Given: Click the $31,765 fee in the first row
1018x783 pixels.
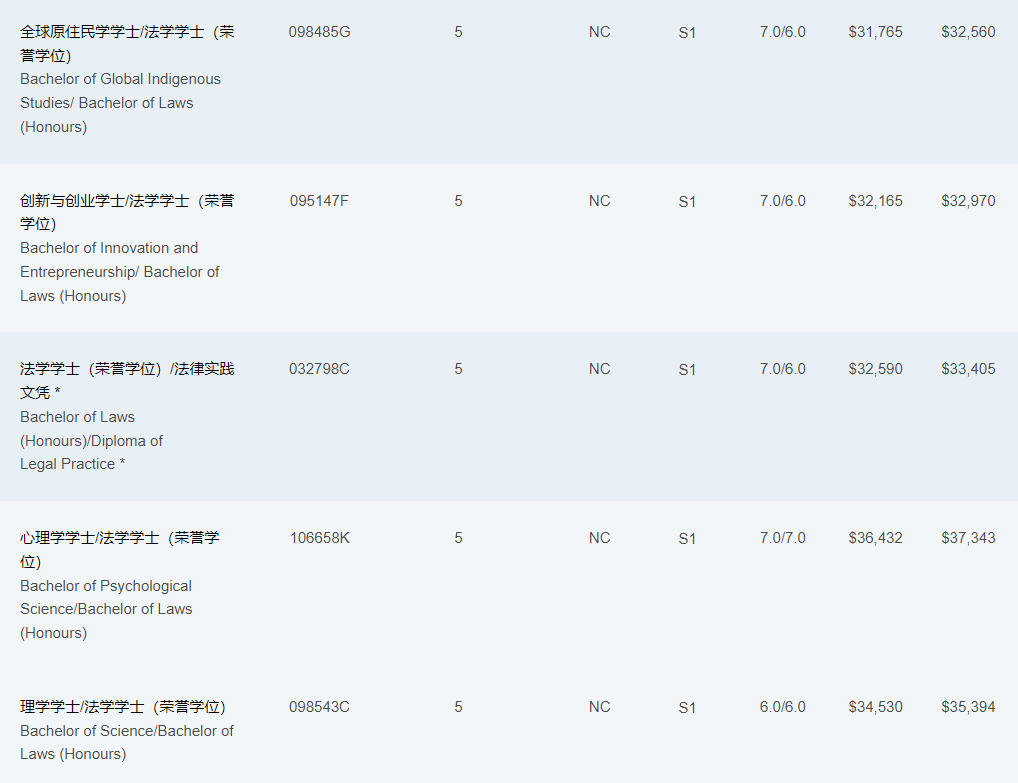Looking at the screenshot, I should tap(875, 32).
